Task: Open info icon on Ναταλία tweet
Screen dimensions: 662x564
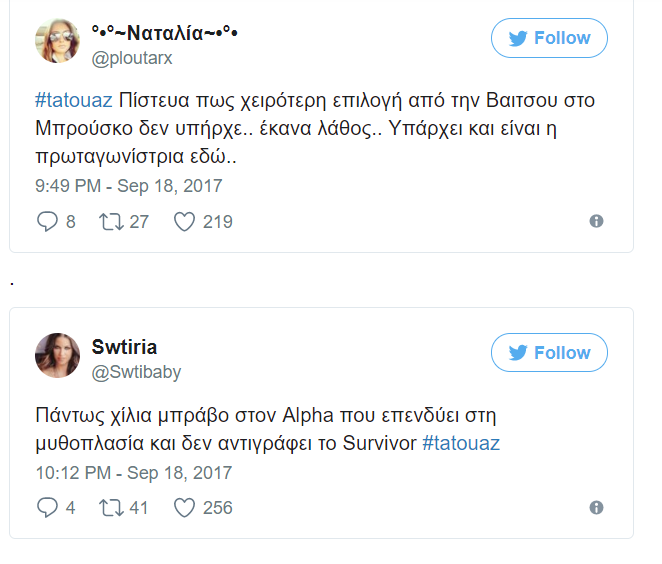Action: coord(596,221)
